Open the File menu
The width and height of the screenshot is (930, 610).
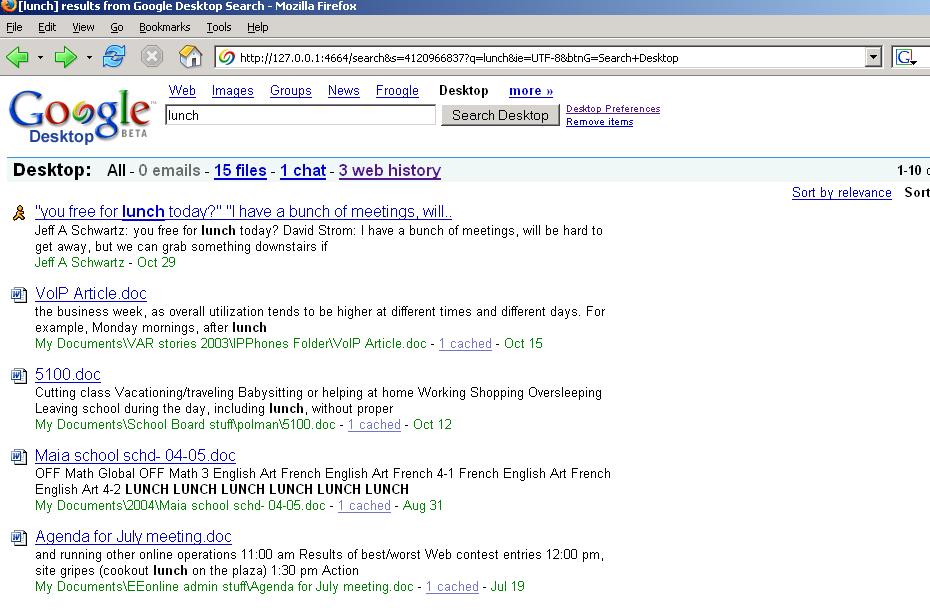click(x=14, y=27)
